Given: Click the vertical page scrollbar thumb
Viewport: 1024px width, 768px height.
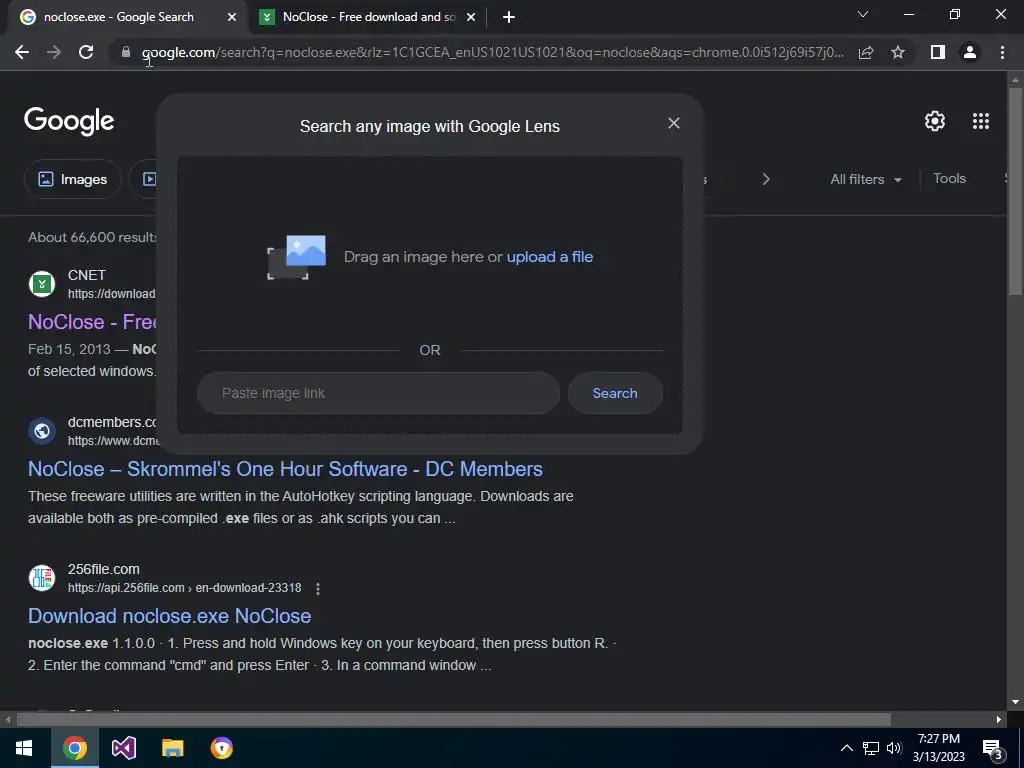Looking at the screenshot, I should tap(1015, 191).
